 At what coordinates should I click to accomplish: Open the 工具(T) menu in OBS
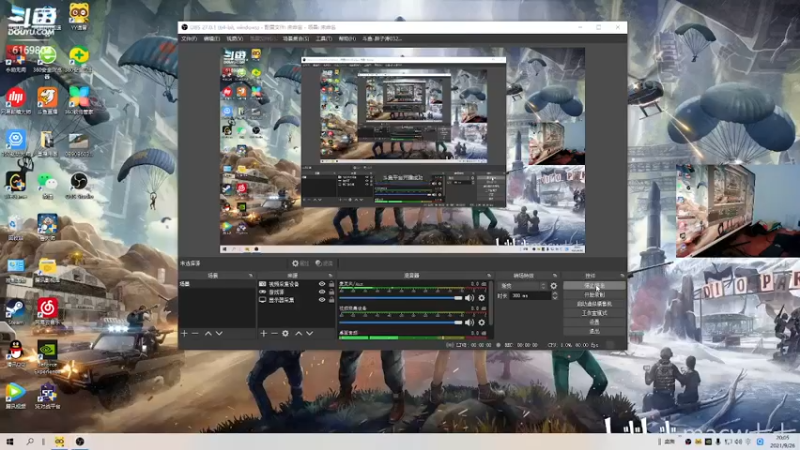[x=323, y=39]
